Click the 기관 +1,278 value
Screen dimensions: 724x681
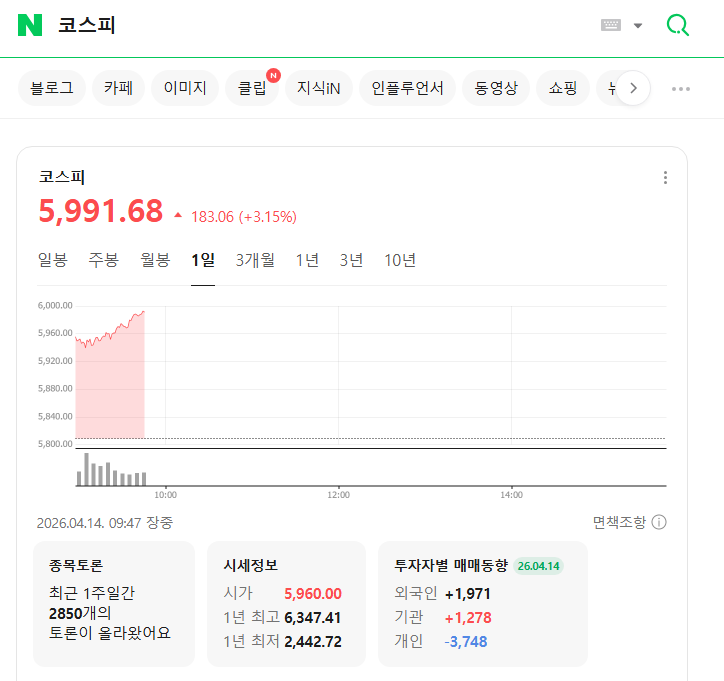pyautogui.click(x=468, y=617)
